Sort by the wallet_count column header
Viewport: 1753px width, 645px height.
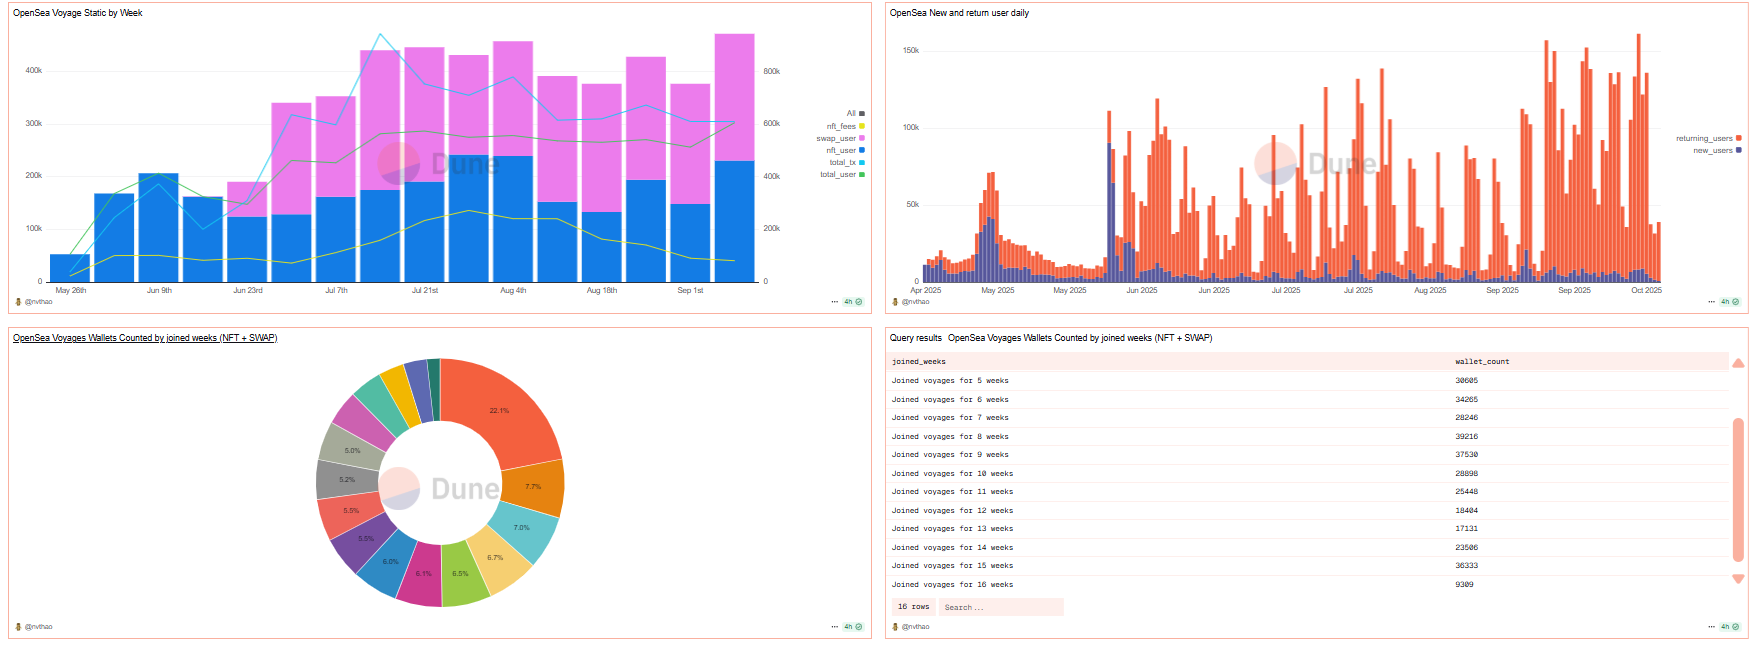tap(1482, 362)
